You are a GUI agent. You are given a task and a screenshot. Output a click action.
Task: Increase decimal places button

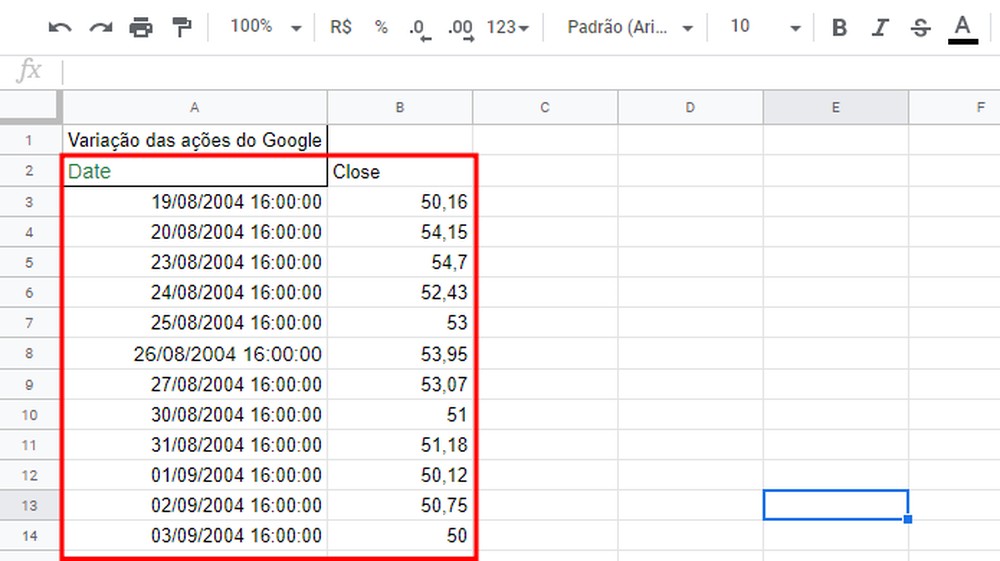pyautogui.click(x=460, y=29)
